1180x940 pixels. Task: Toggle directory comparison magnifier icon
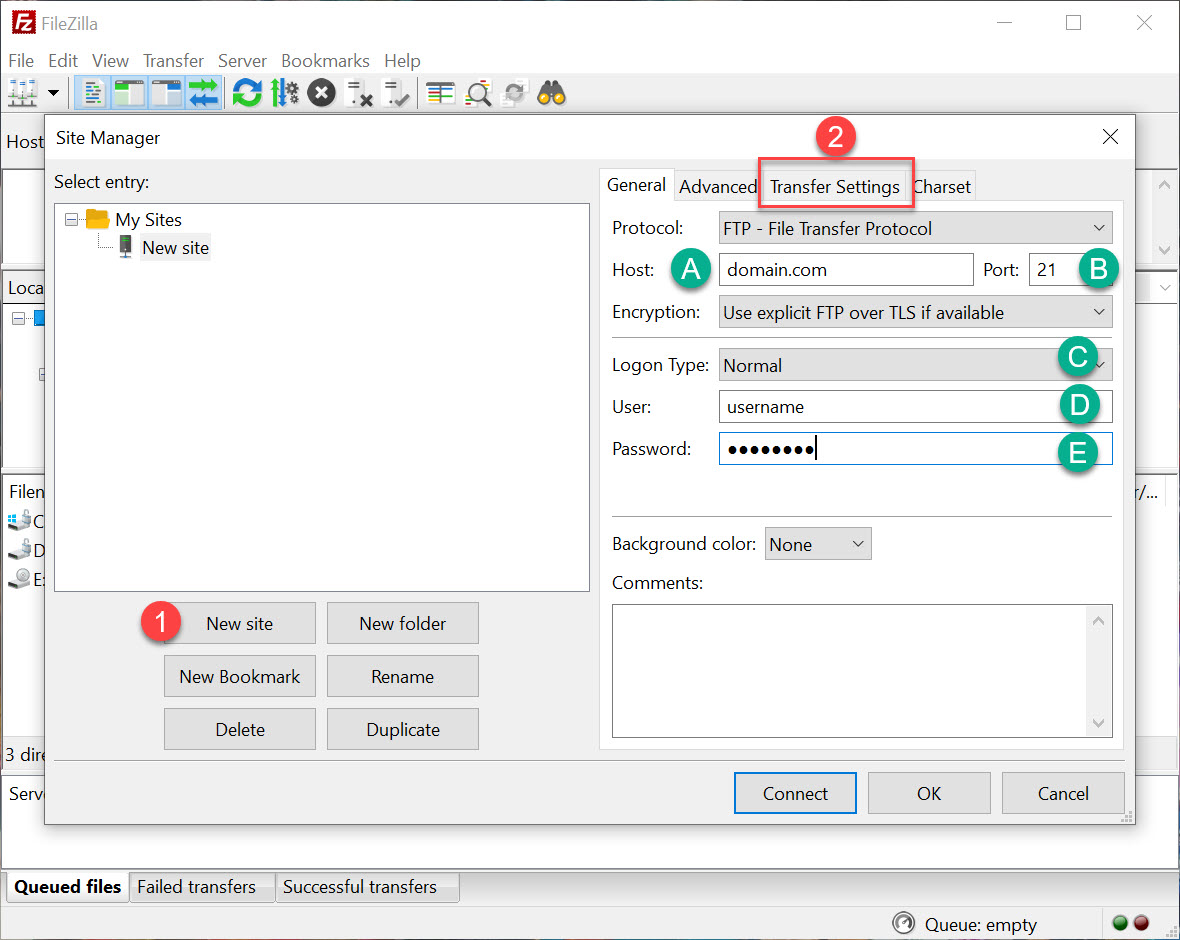[x=478, y=93]
